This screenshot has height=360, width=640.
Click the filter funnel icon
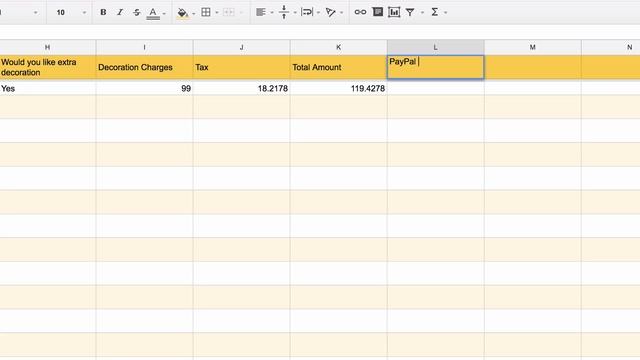pos(410,12)
